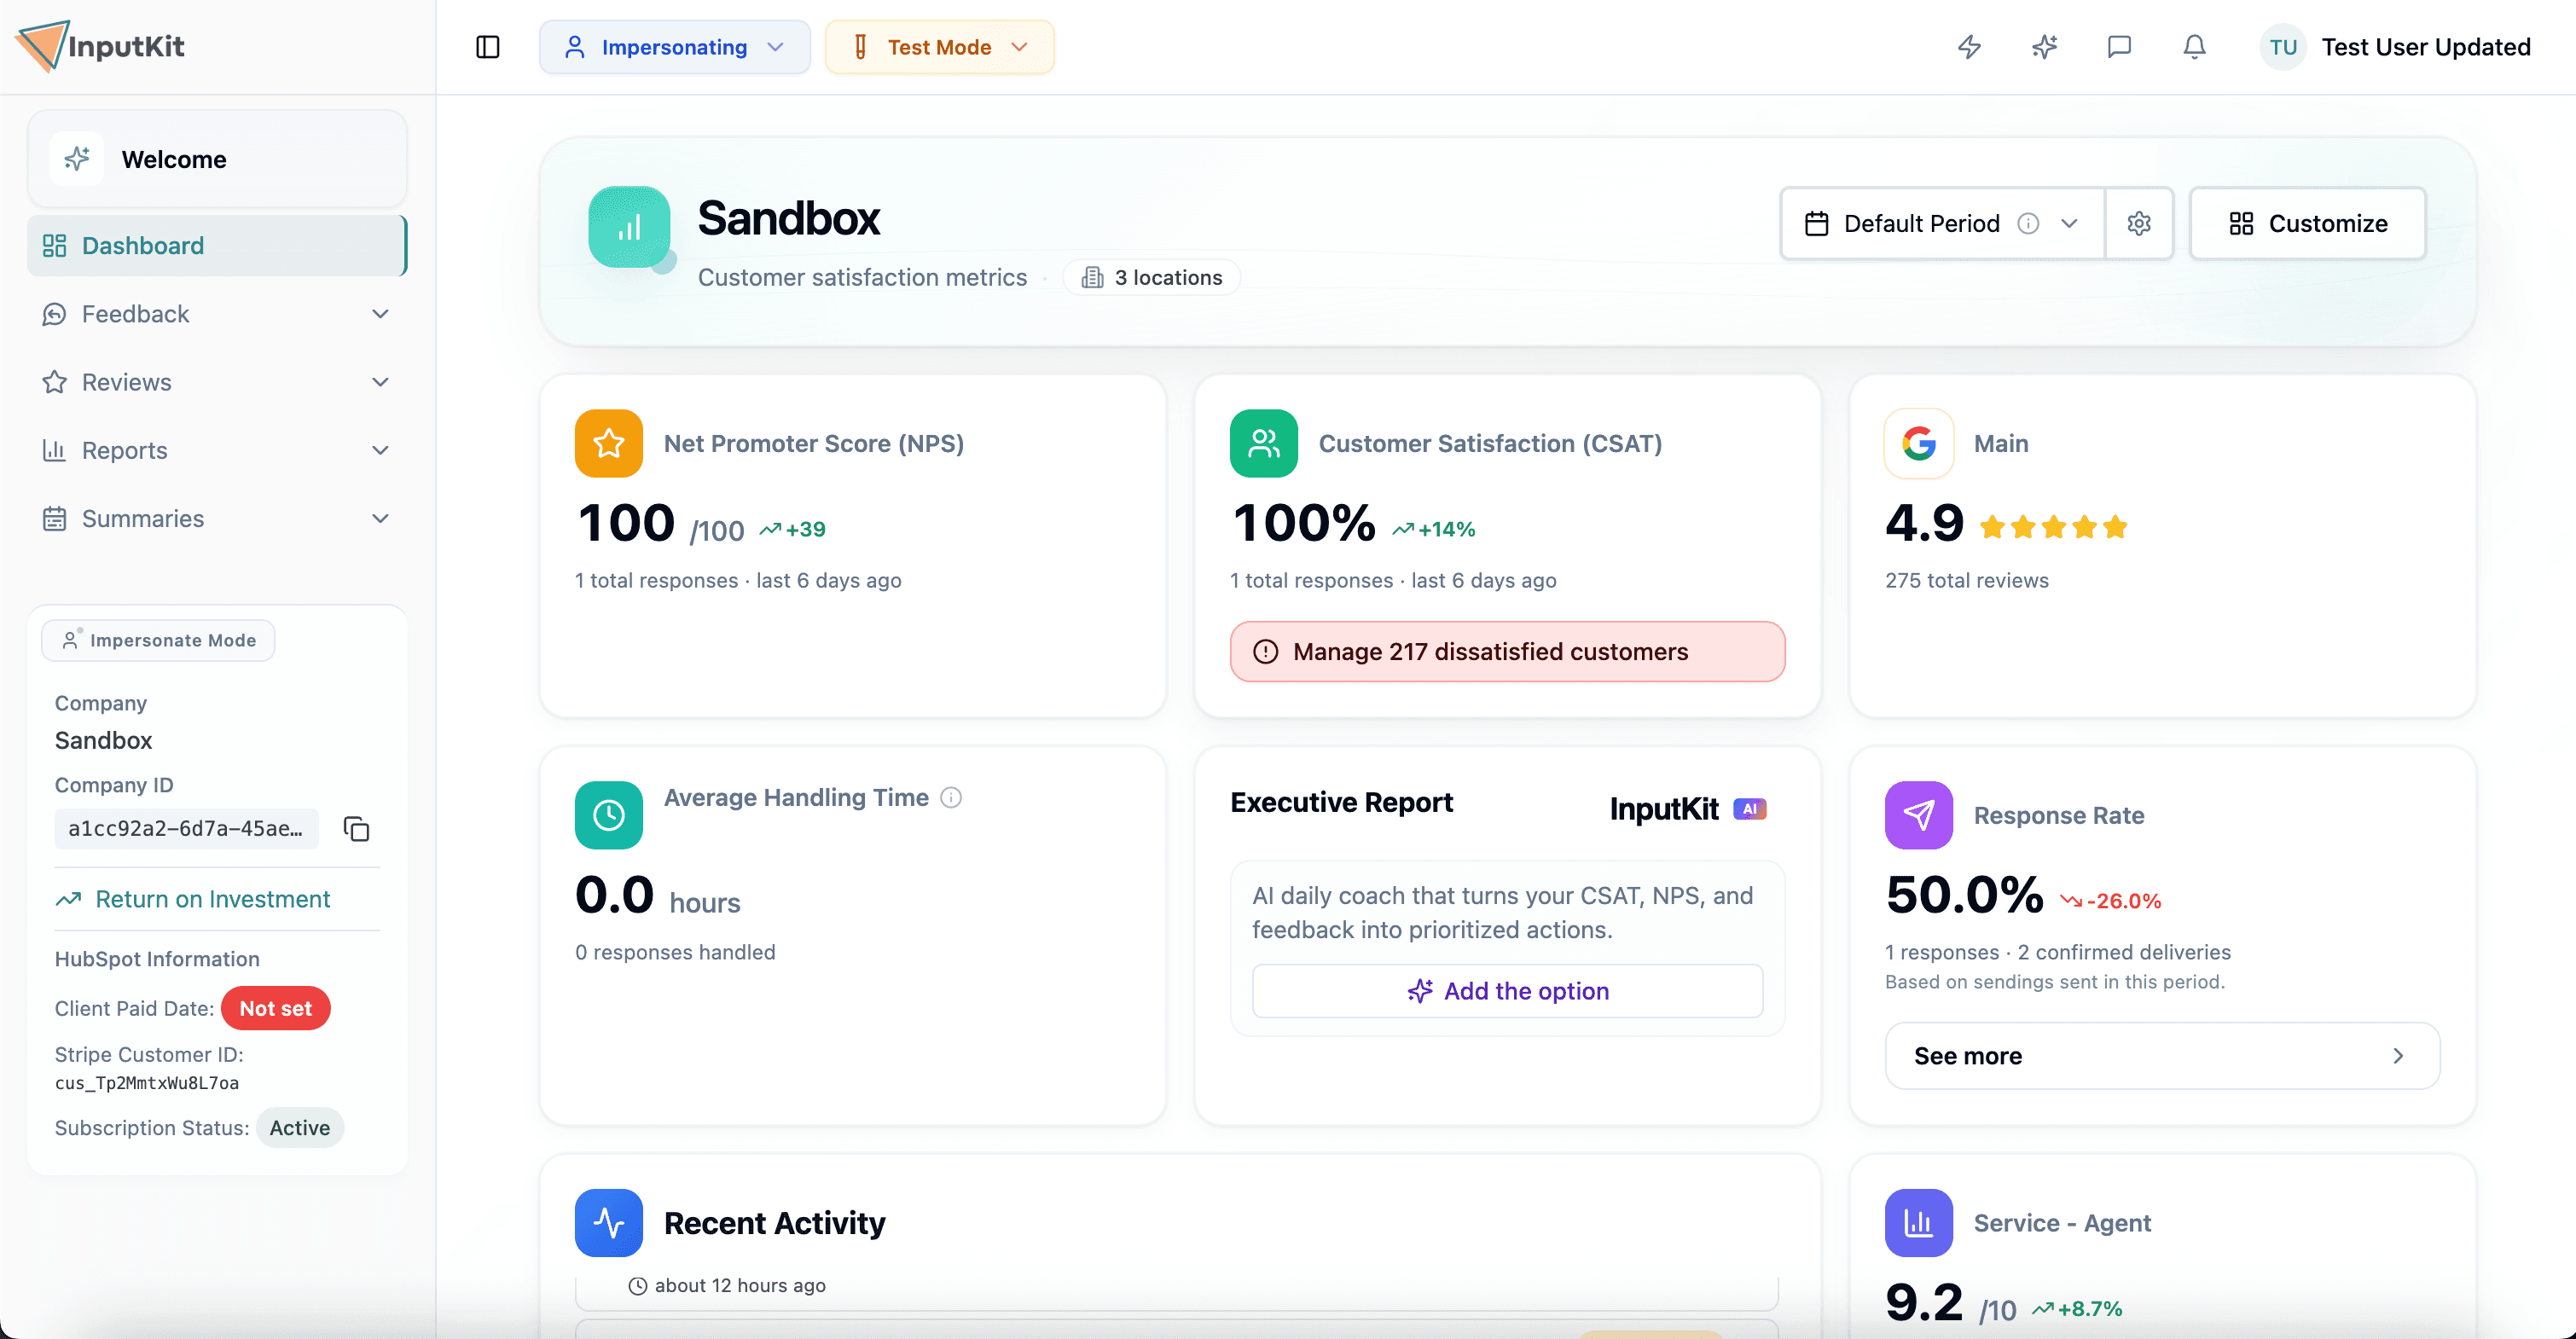Toggle the sidebar panel icon

coord(488,47)
